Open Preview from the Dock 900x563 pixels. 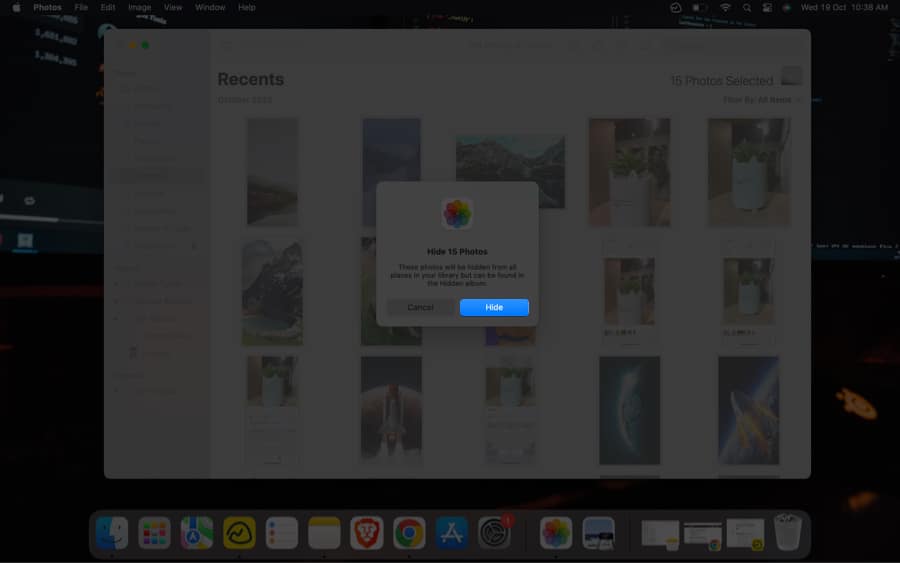(598, 533)
